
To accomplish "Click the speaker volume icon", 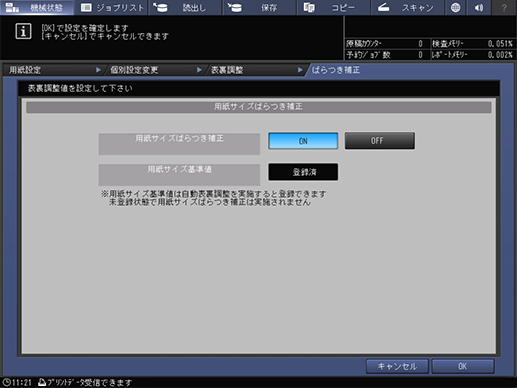I will pyautogui.click(x=479, y=7).
